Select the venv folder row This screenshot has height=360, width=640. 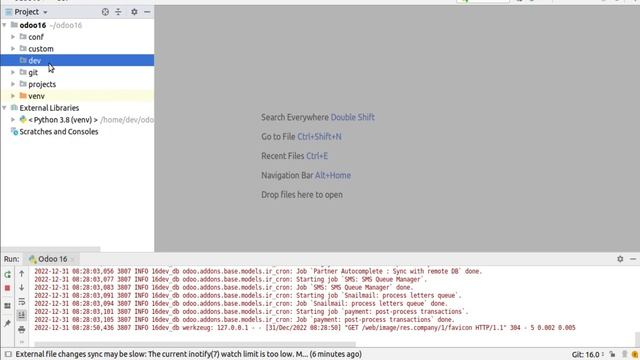(x=77, y=96)
